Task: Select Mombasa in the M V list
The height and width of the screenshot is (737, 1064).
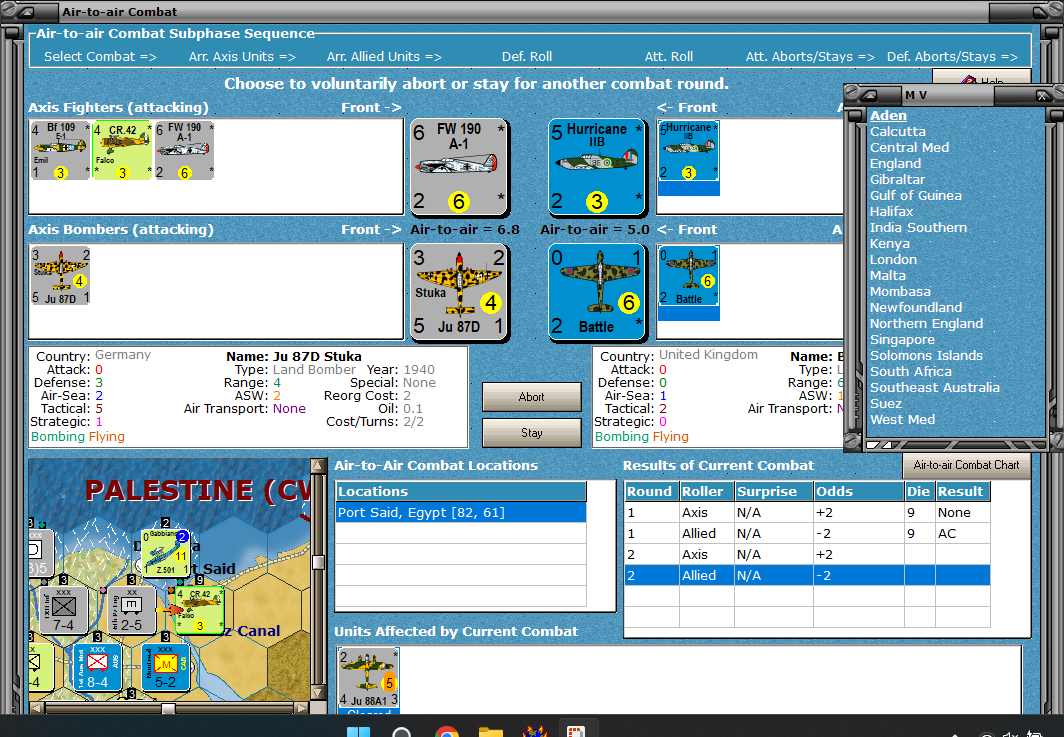Action: (x=900, y=291)
